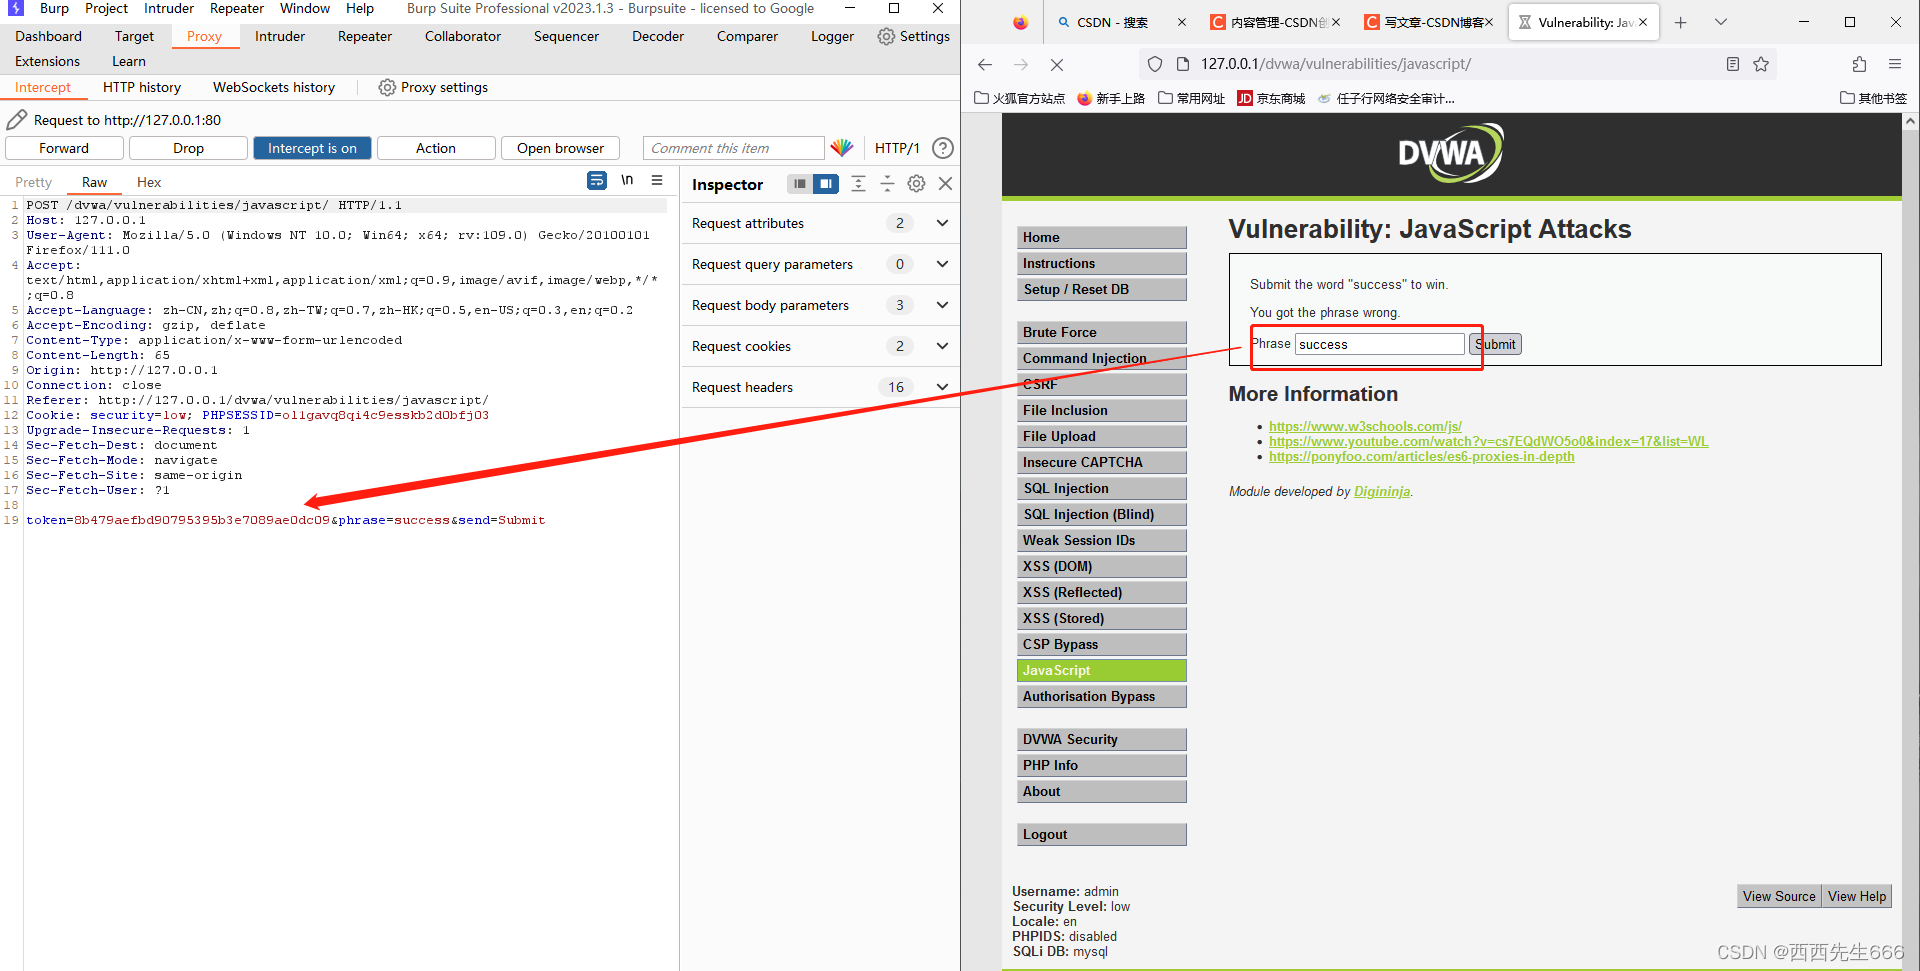
Task: Click browser page scrollbar up arrow
Action: 1911,122
